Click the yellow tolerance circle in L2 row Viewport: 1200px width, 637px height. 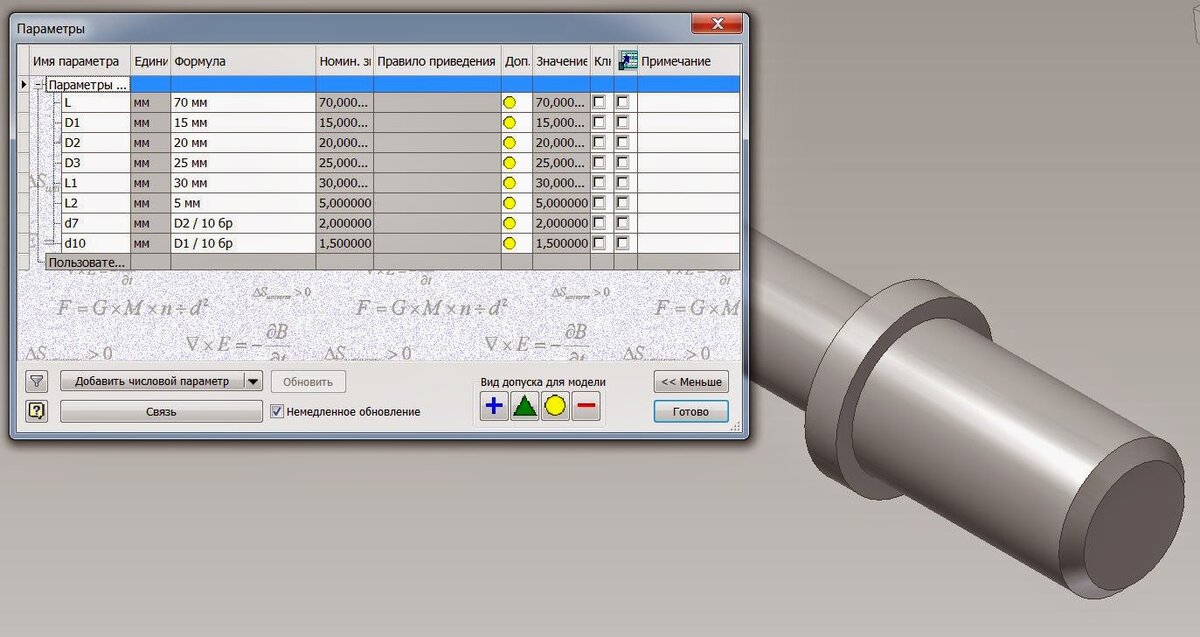[x=509, y=203]
